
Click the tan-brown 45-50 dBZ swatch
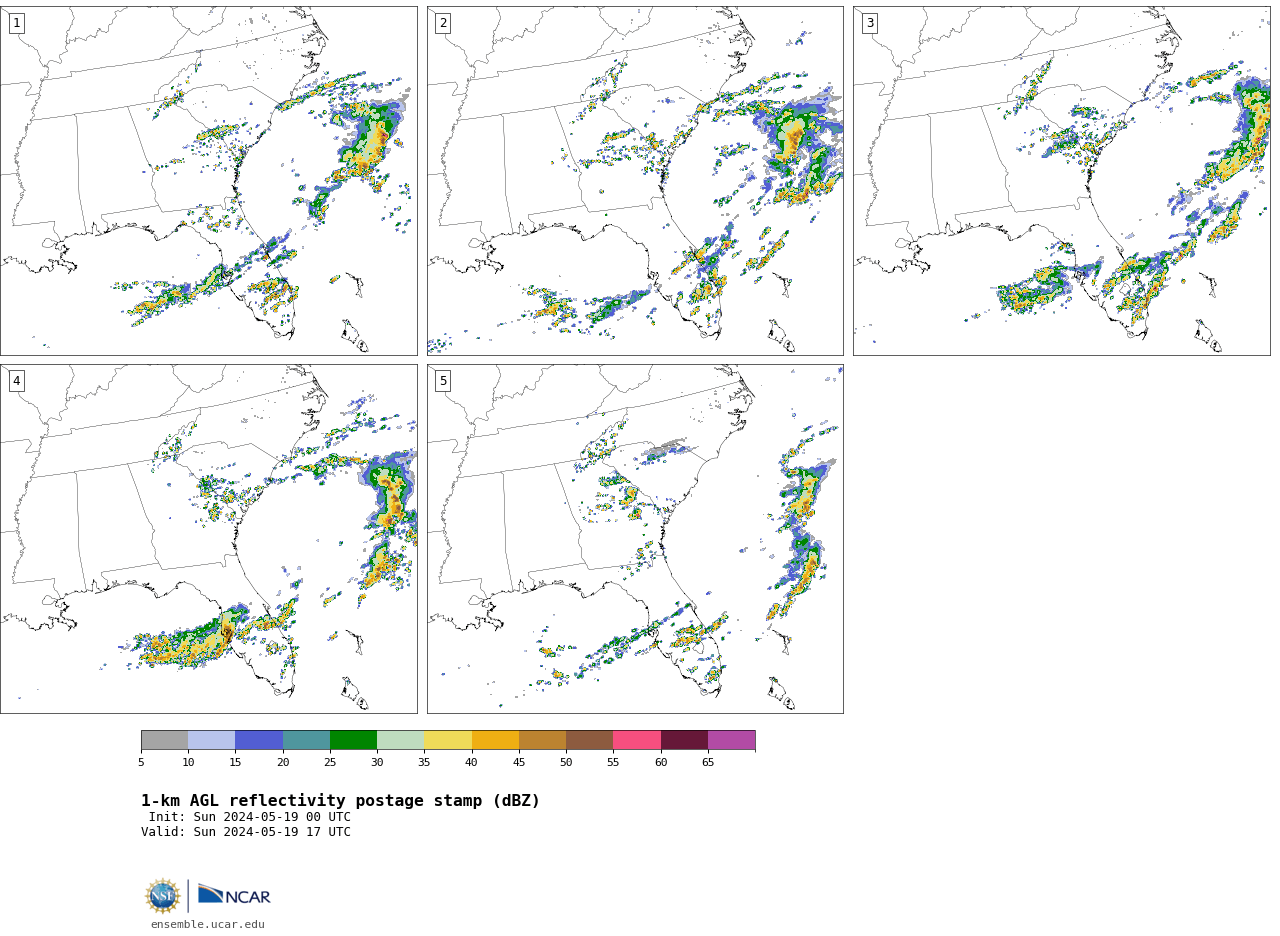tap(542, 740)
